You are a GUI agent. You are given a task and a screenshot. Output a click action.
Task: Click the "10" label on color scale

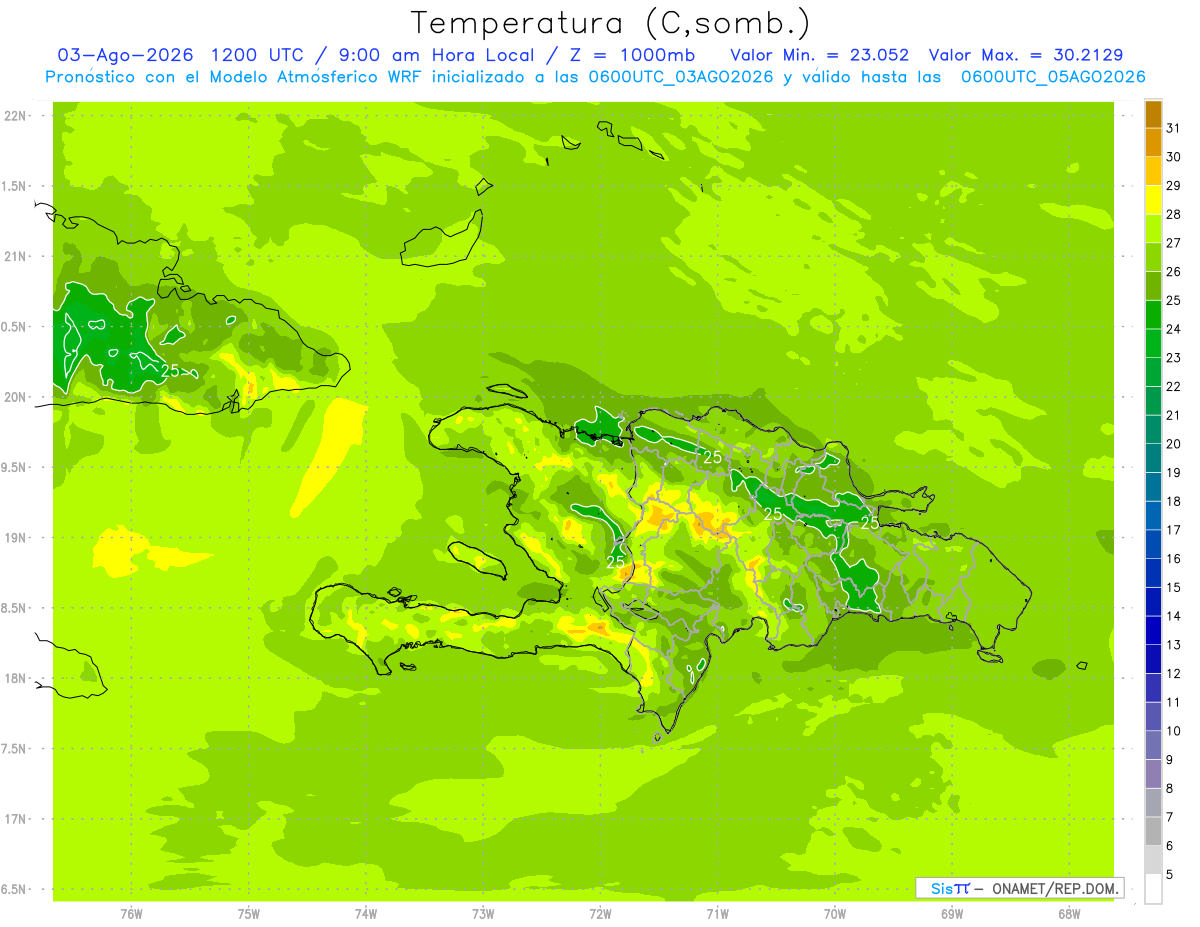pyautogui.click(x=1174, y=731)
